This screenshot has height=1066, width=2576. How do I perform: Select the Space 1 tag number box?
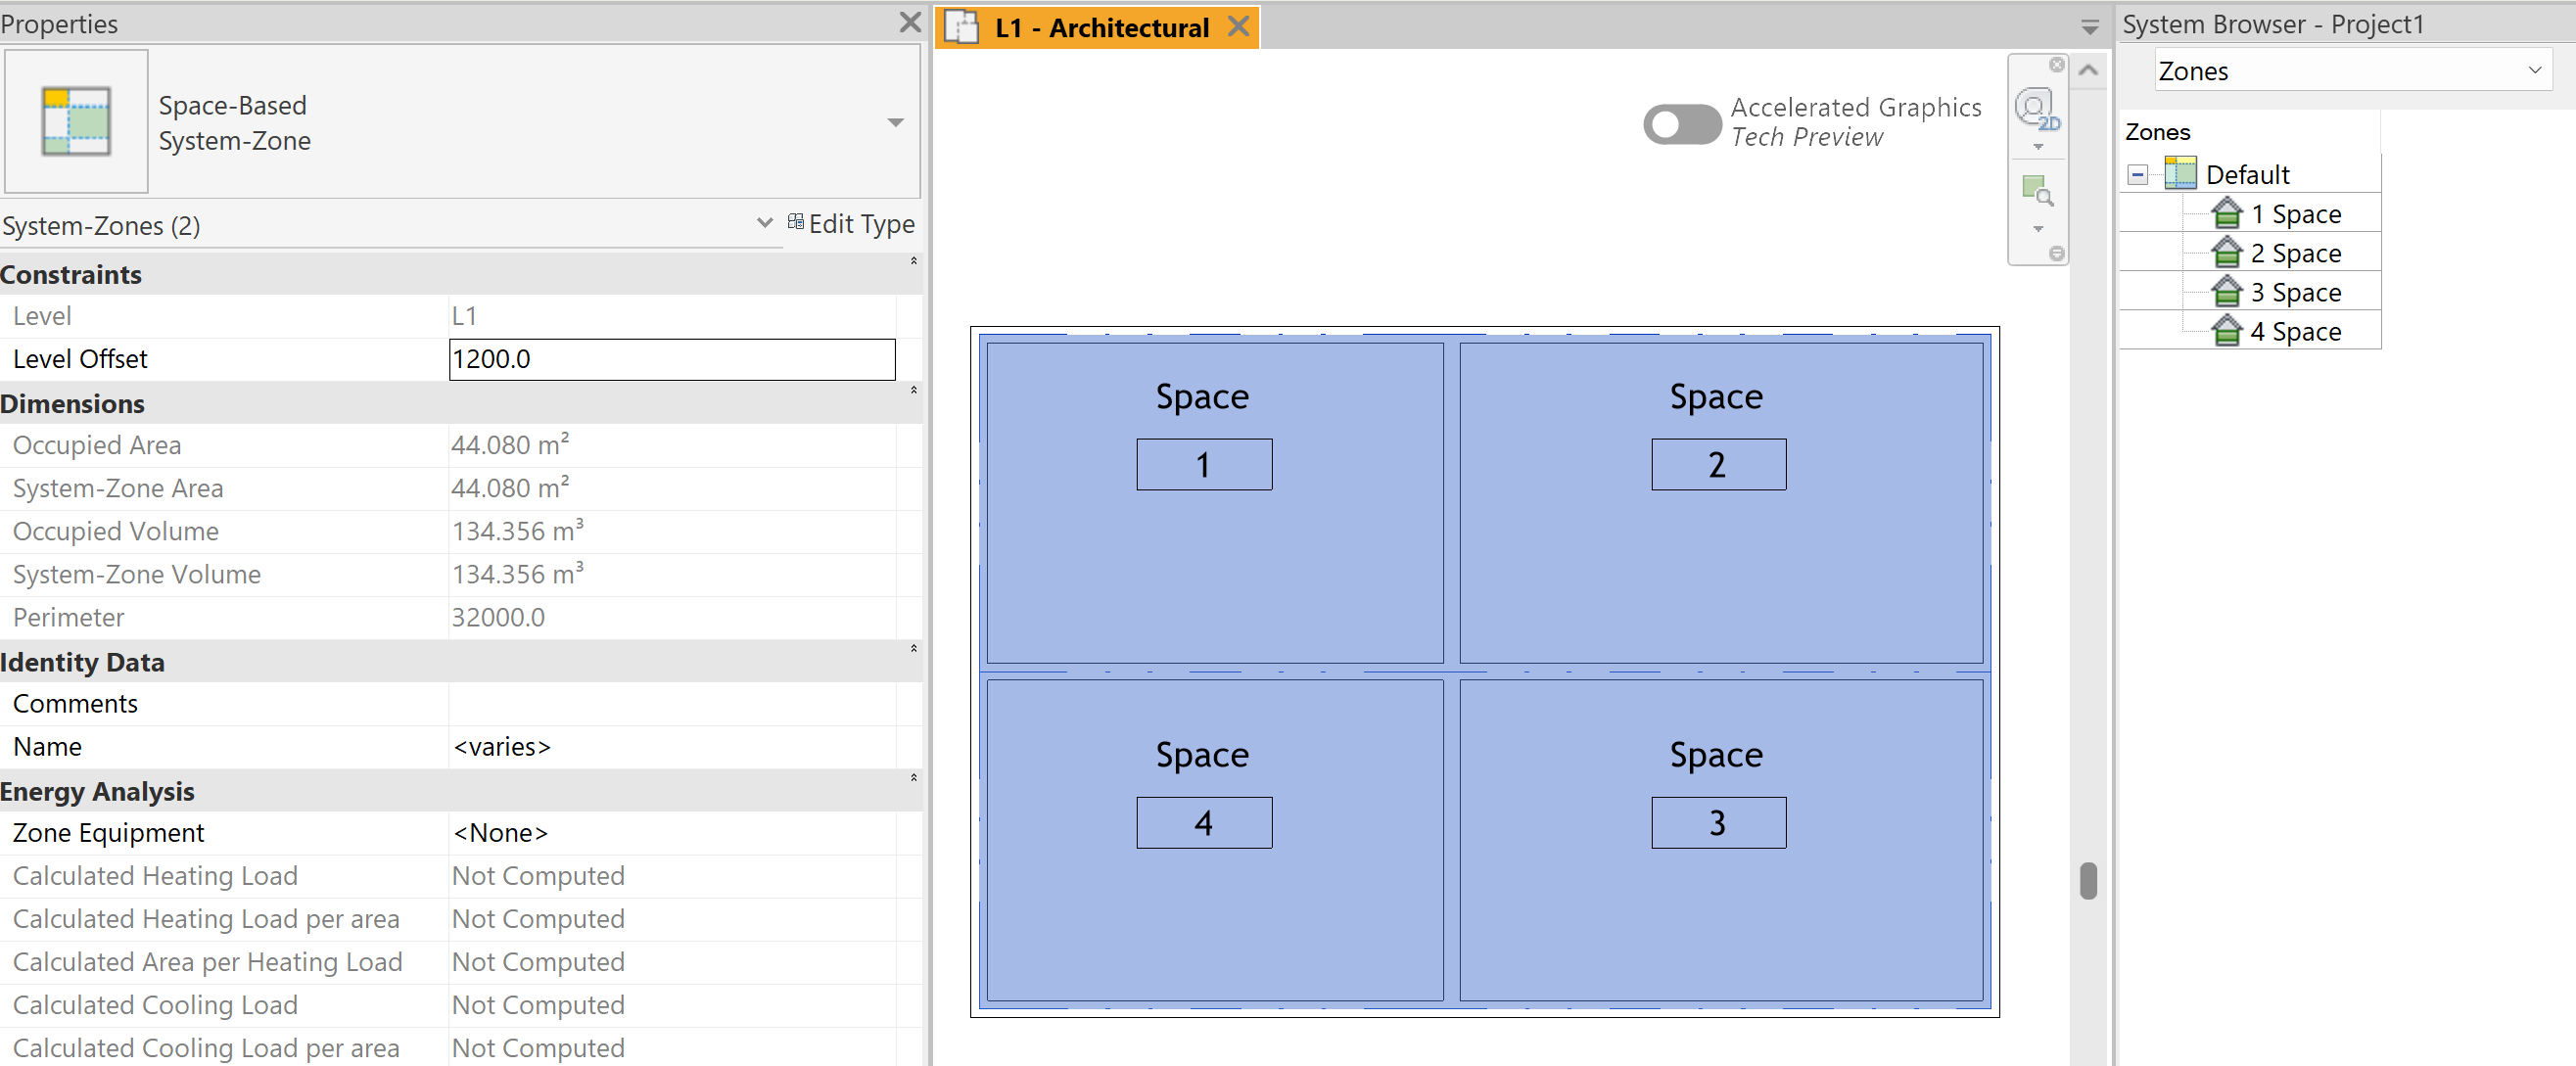(x=1203, y=464)
